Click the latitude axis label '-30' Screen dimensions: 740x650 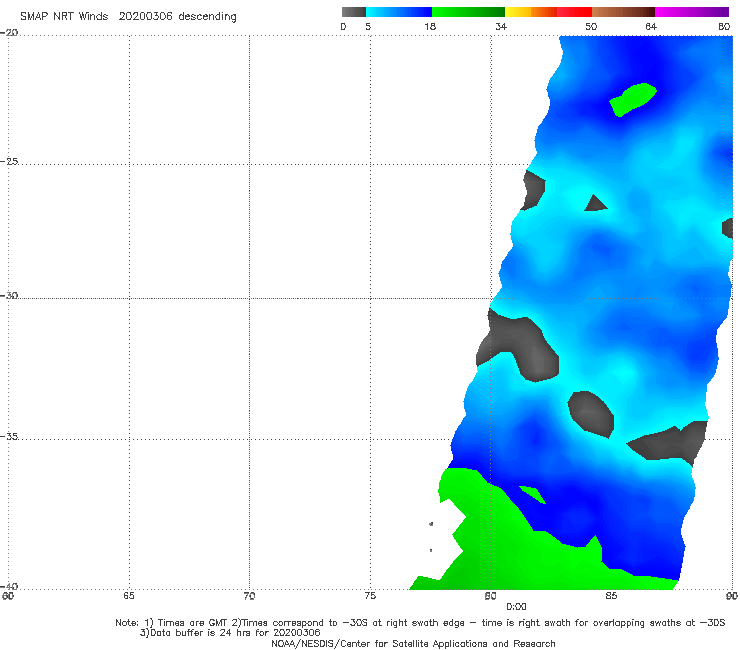[x=10, y=295]
